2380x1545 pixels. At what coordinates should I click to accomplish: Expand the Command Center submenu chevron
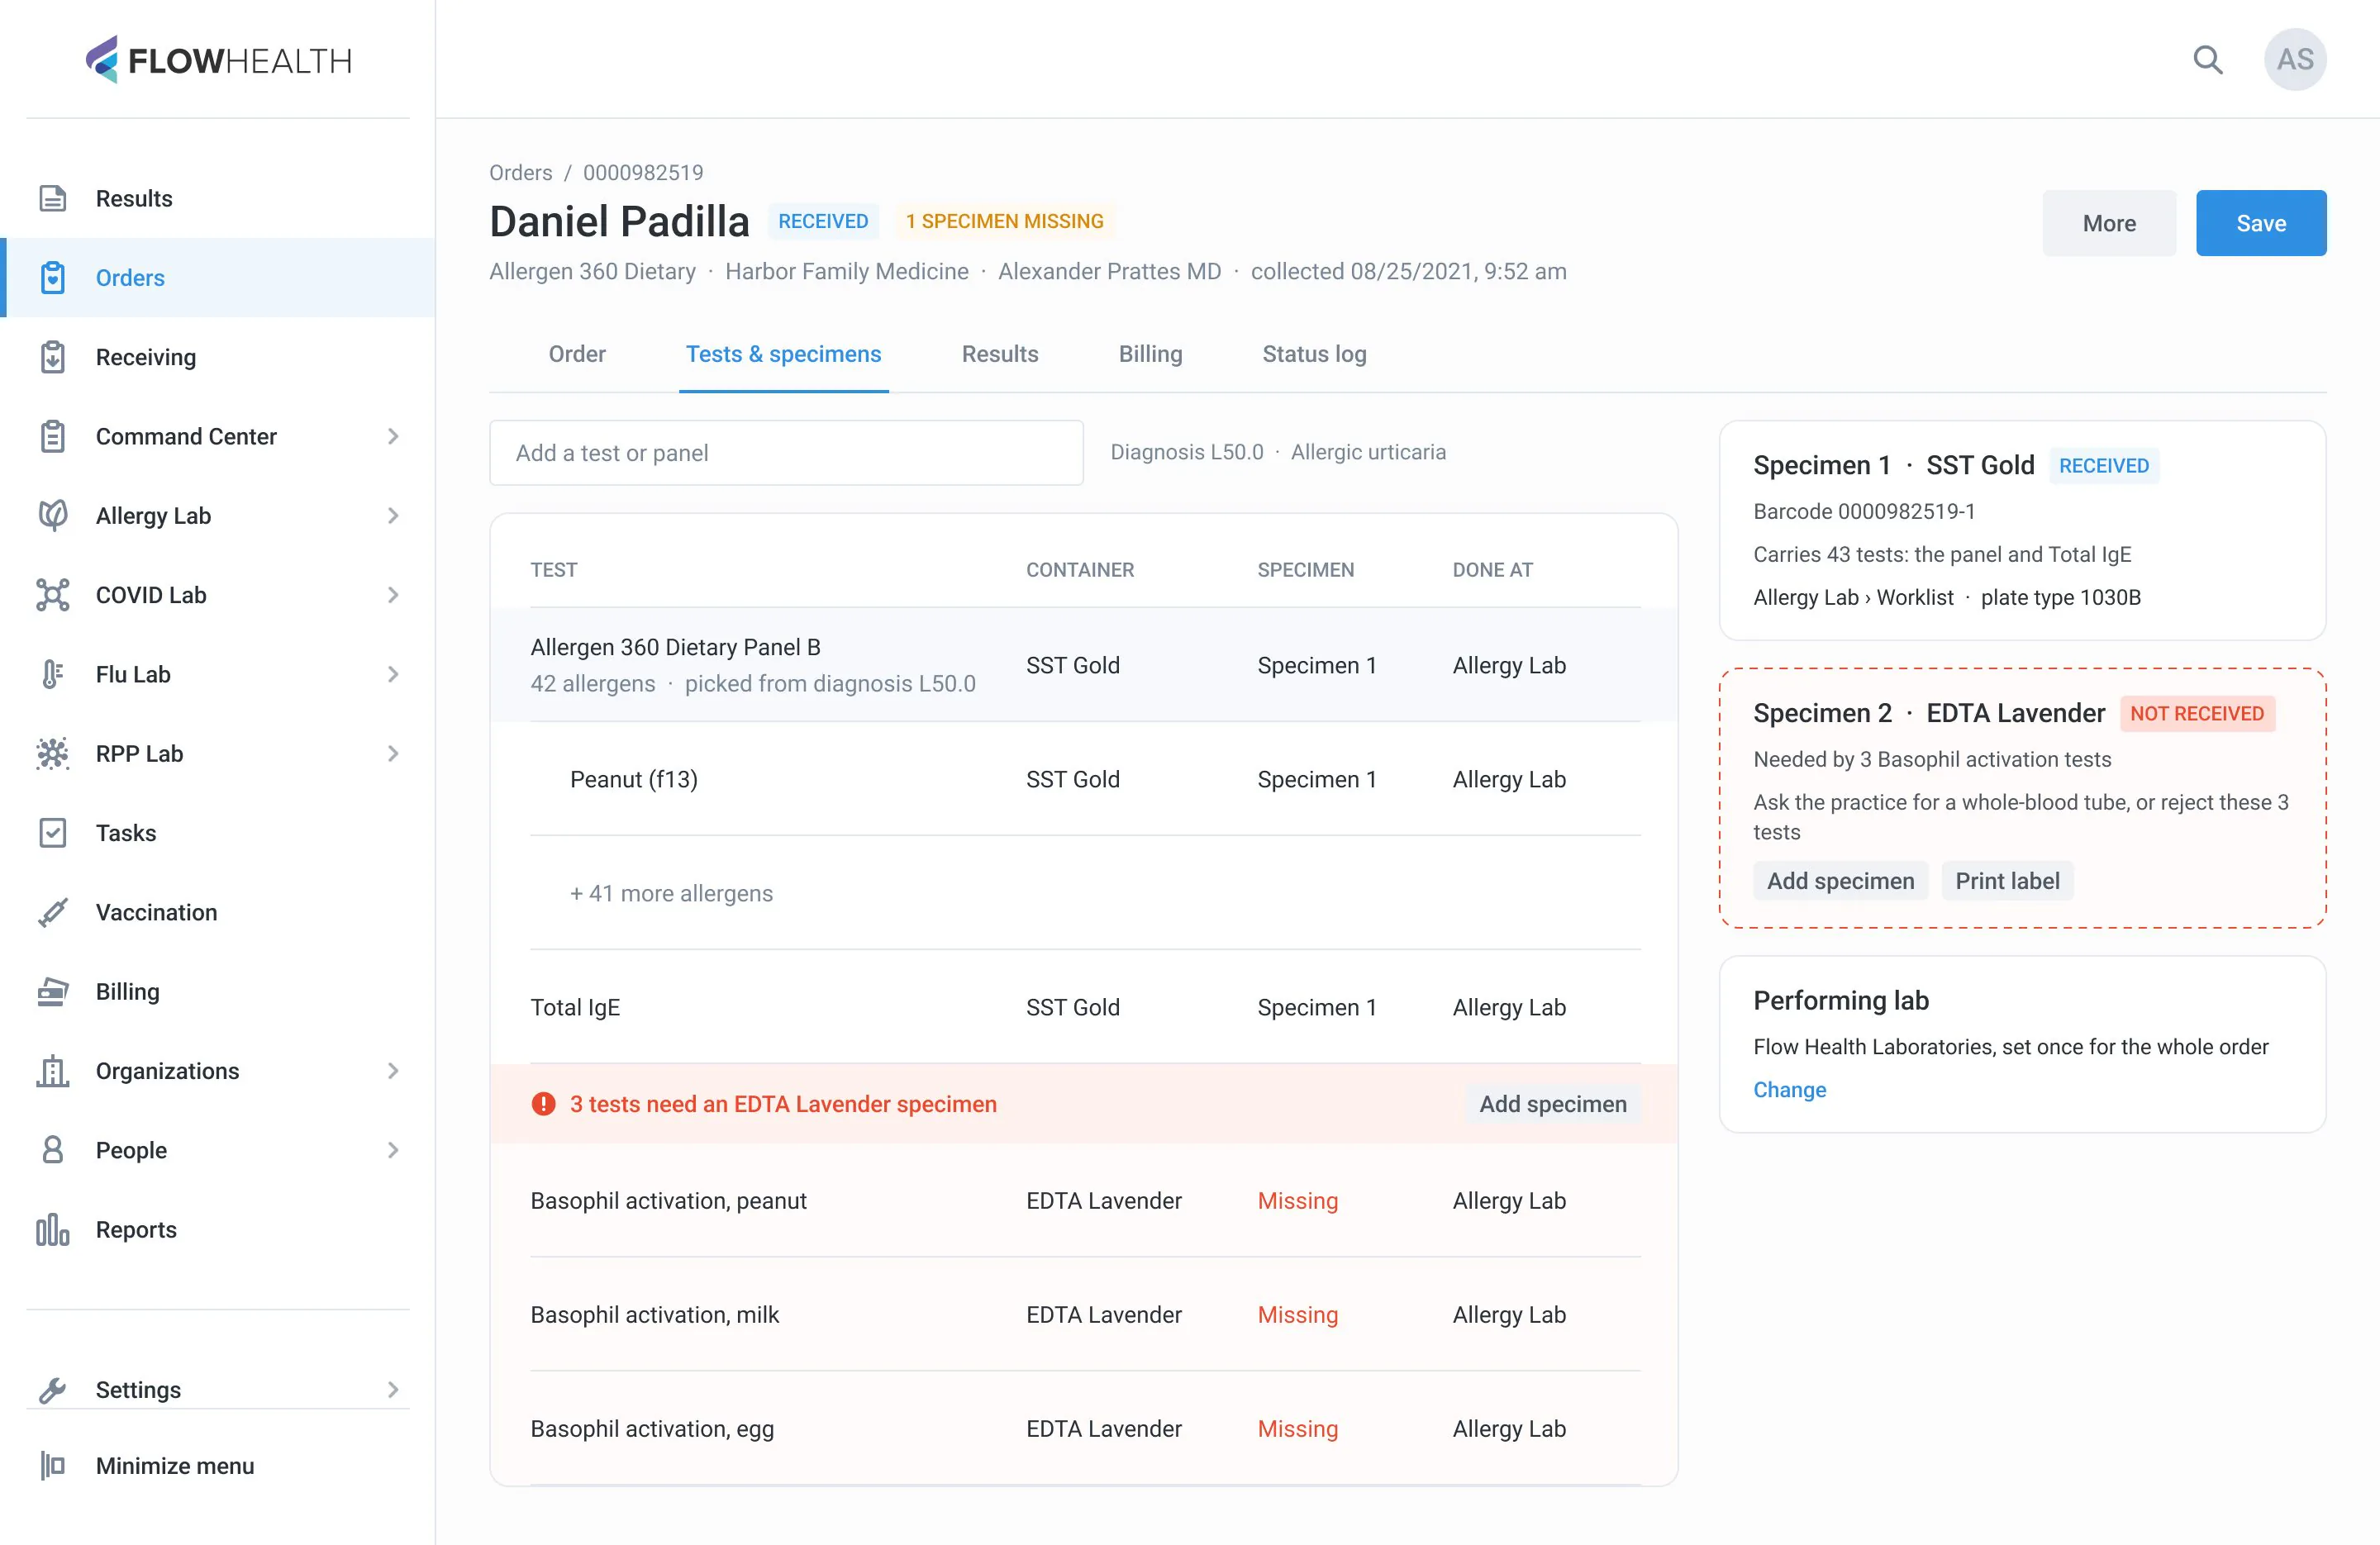click(393, 436)
